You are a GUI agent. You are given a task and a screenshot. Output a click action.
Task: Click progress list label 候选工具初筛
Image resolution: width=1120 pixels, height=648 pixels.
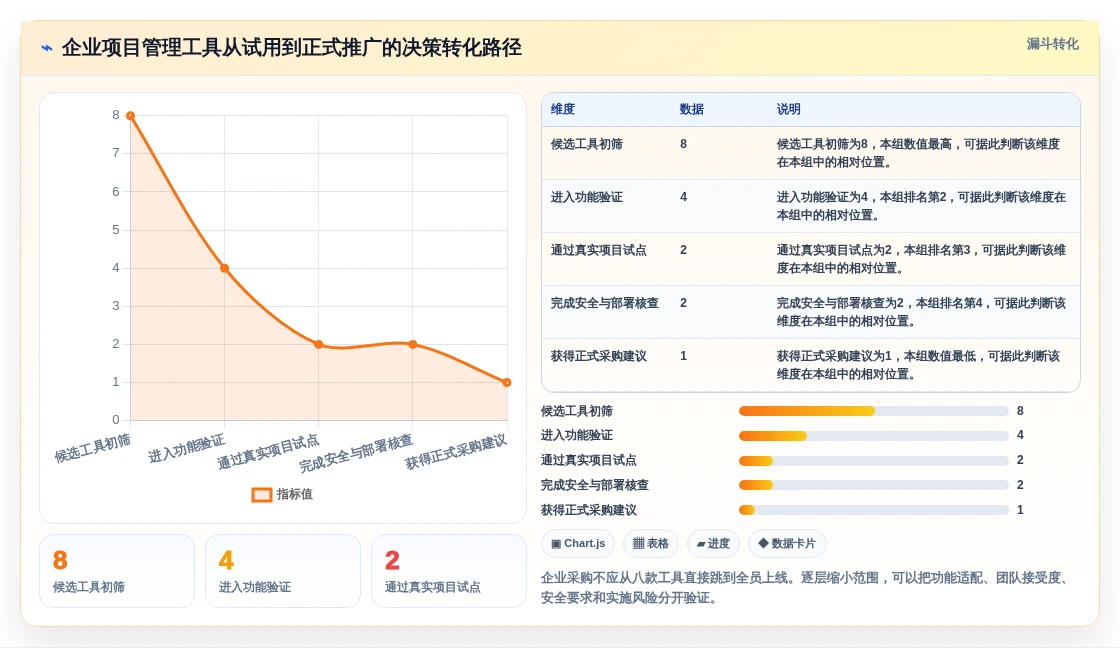coord(576,412)
